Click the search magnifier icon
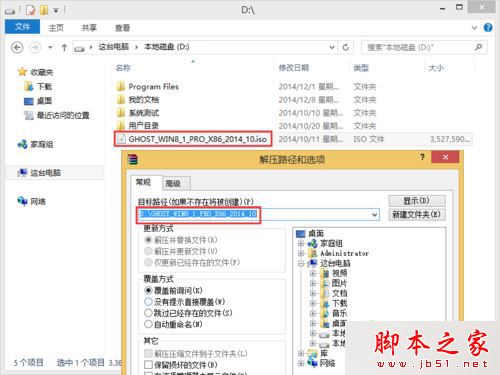Image resolution: width=500 pixels, height=375 pixels. tap(479, 47)
